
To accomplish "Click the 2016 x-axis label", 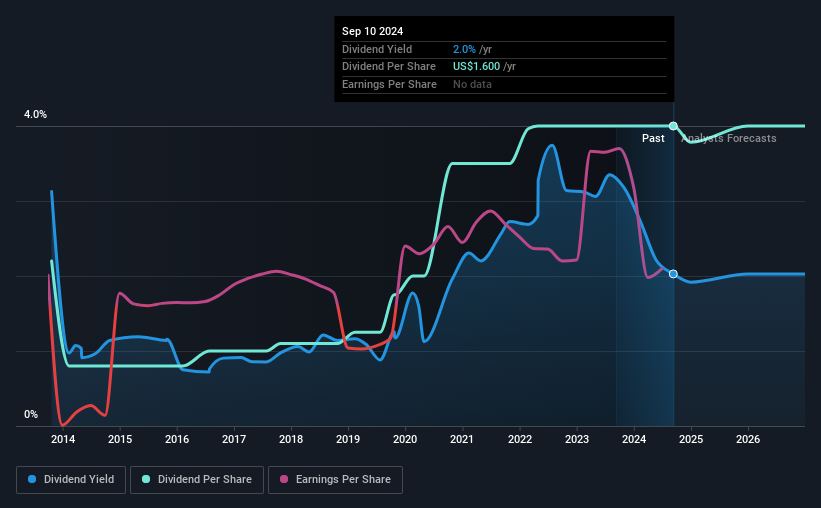I will [177, 439].
